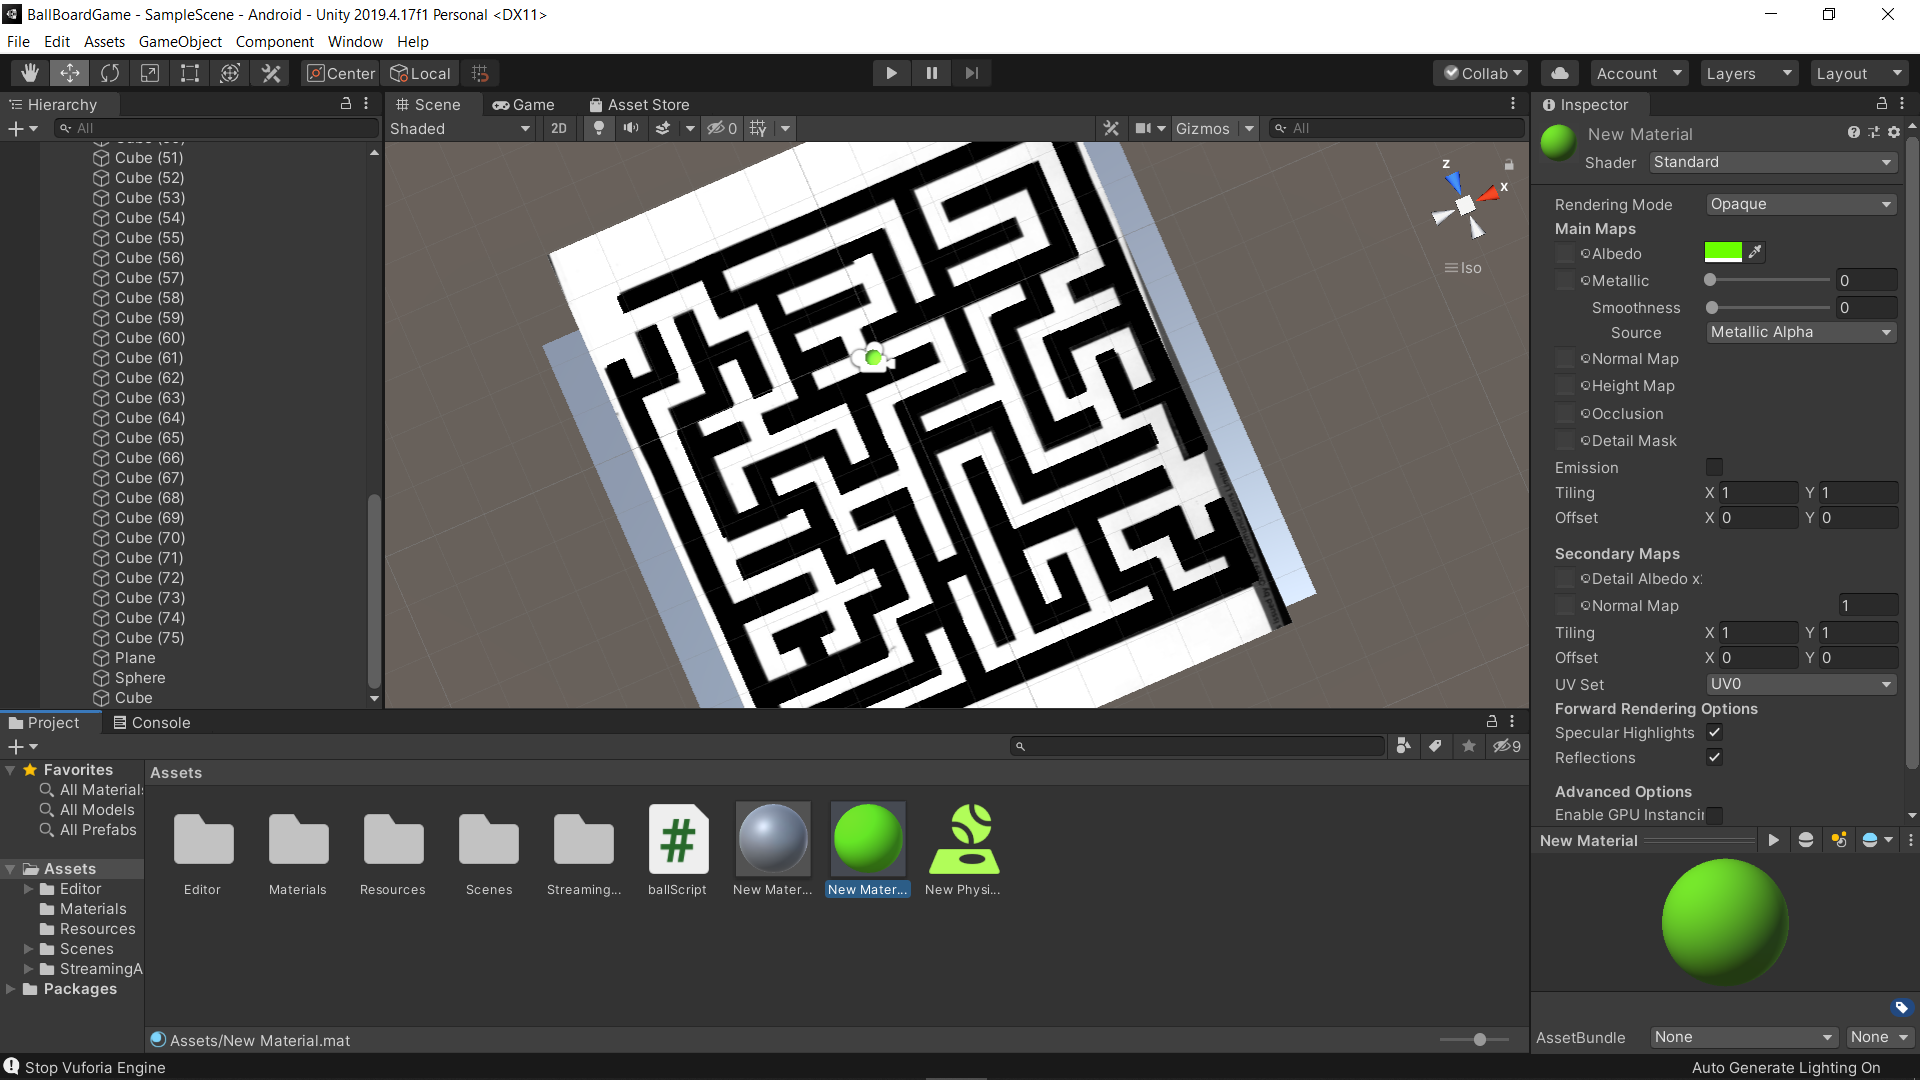The width and height of the screenshot is (1920, 1080).
Task: Click the green Albedo color swatch
Action: click(x=1722, y=252)
